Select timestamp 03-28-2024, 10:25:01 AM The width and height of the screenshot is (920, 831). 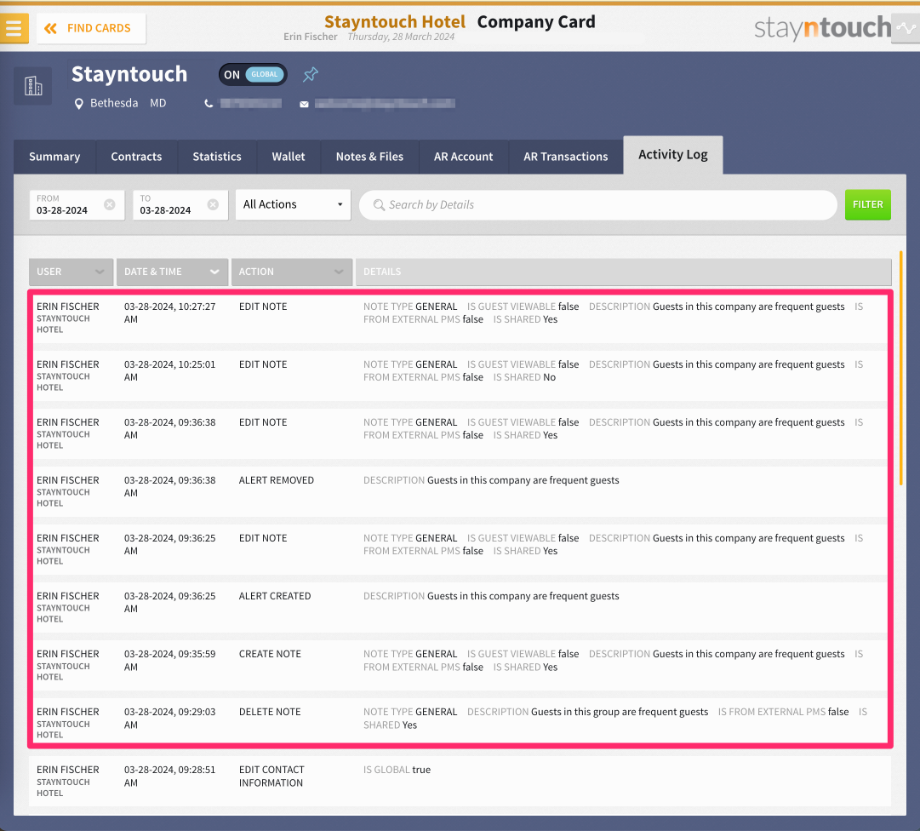point(170,371)
